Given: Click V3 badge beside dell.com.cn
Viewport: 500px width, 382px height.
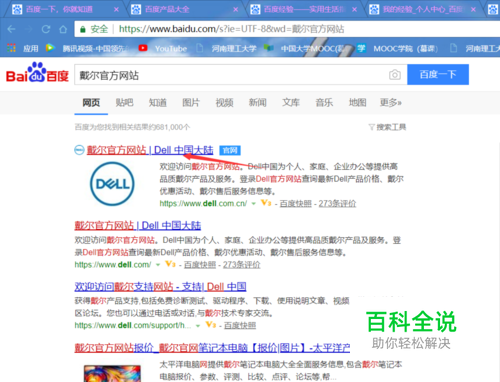Looking at the screenshot, I should pyautogui.click(x=266, y=203).
